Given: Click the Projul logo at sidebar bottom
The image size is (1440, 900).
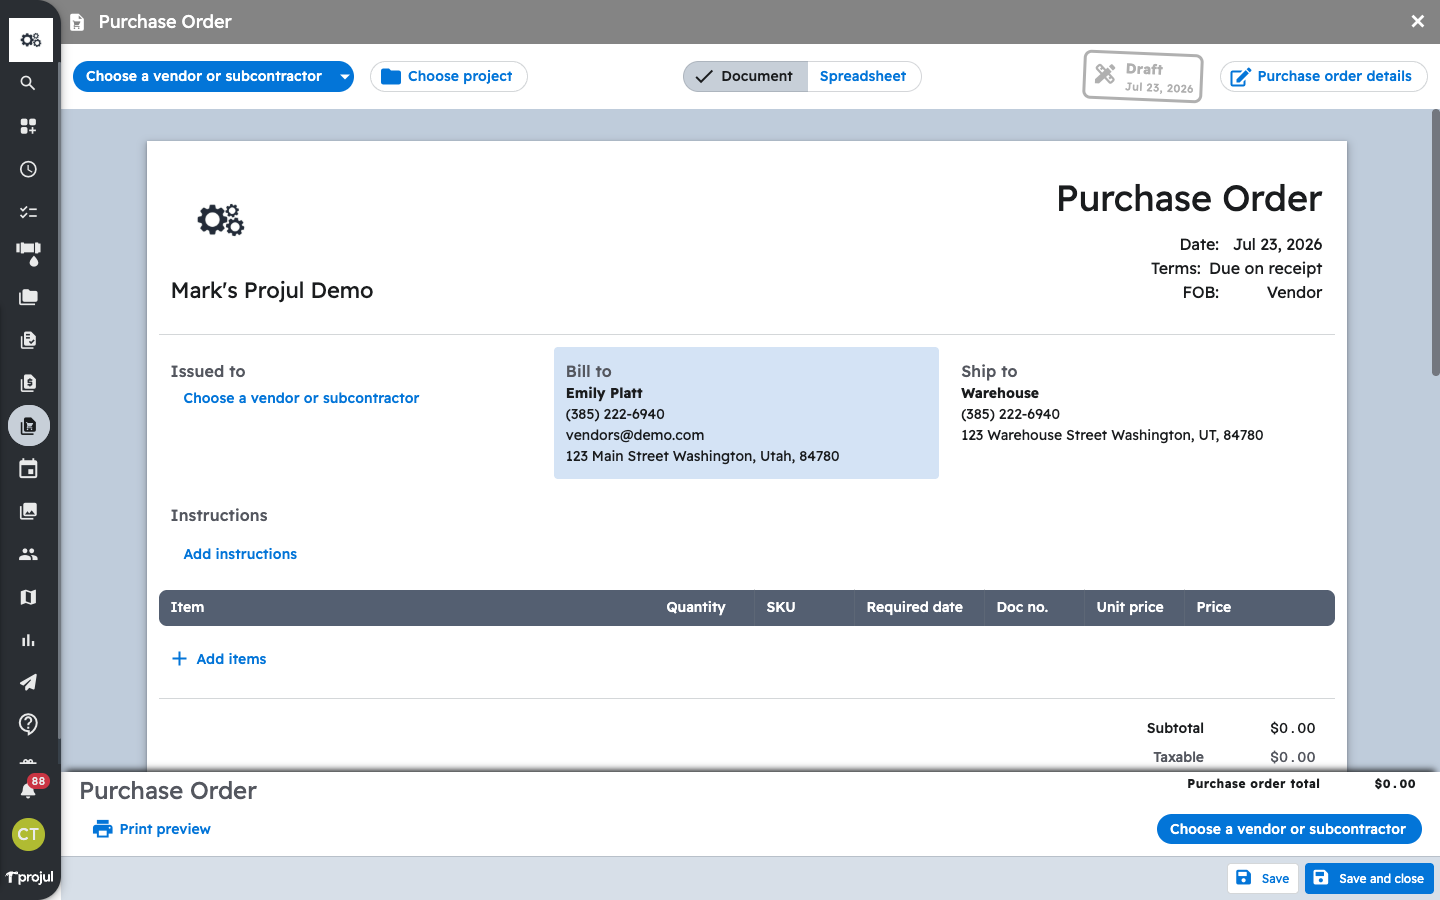Looking at the screenshot, I should click(x=29, y=877).
